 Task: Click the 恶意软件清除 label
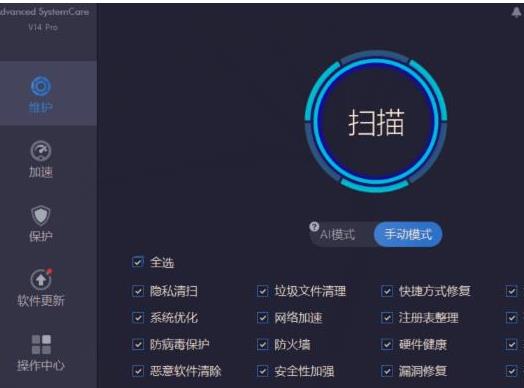click(x=185, y=371)
